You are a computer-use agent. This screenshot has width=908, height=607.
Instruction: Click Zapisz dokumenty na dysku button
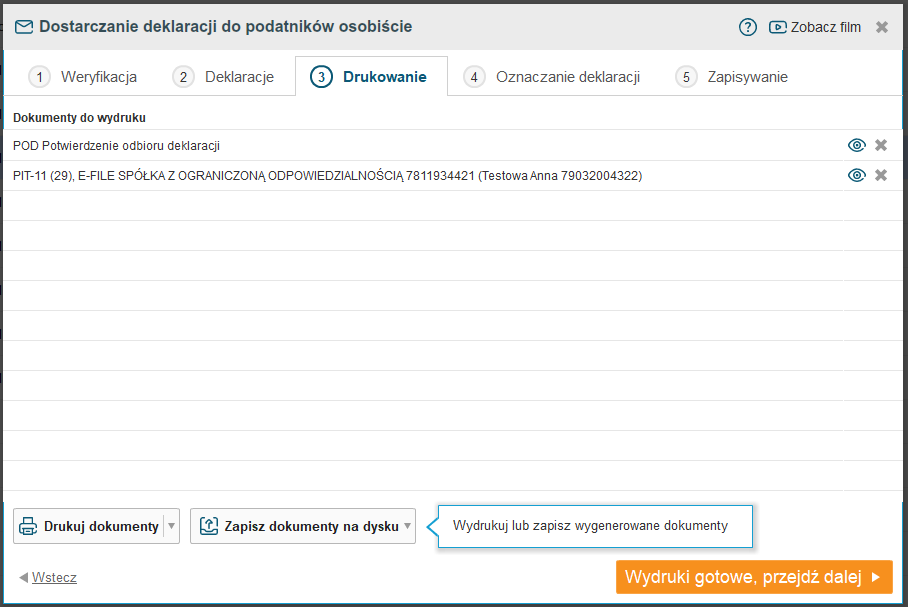tap(298, 526)
